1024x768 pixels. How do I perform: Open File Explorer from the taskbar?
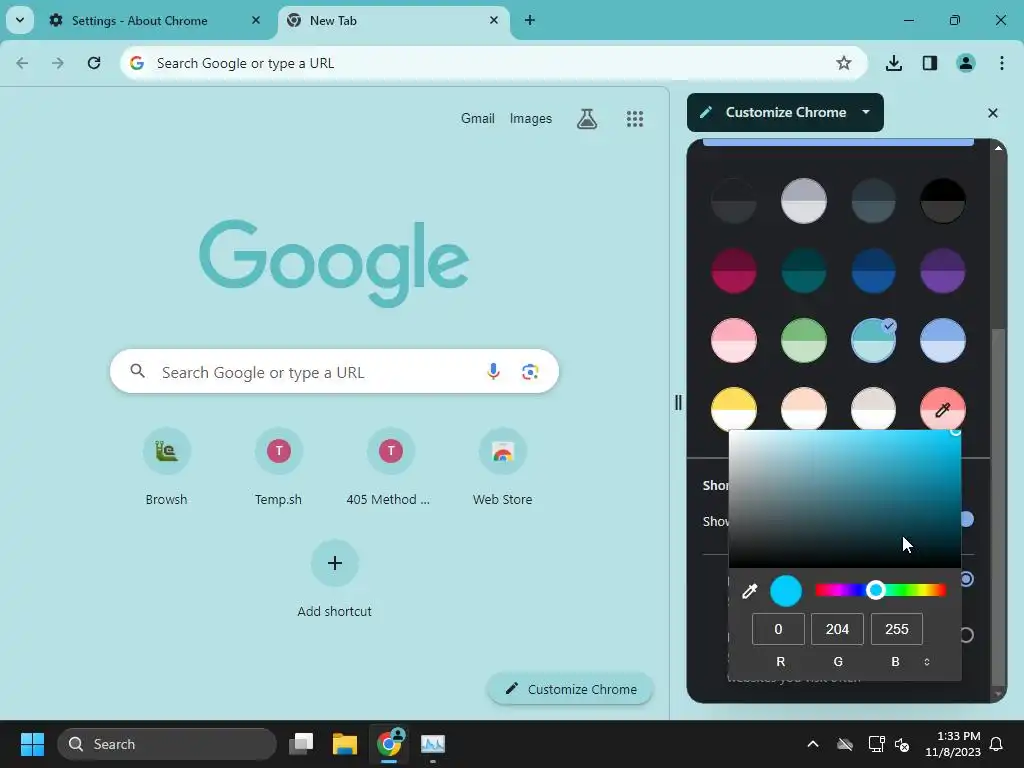pos(345,744)
